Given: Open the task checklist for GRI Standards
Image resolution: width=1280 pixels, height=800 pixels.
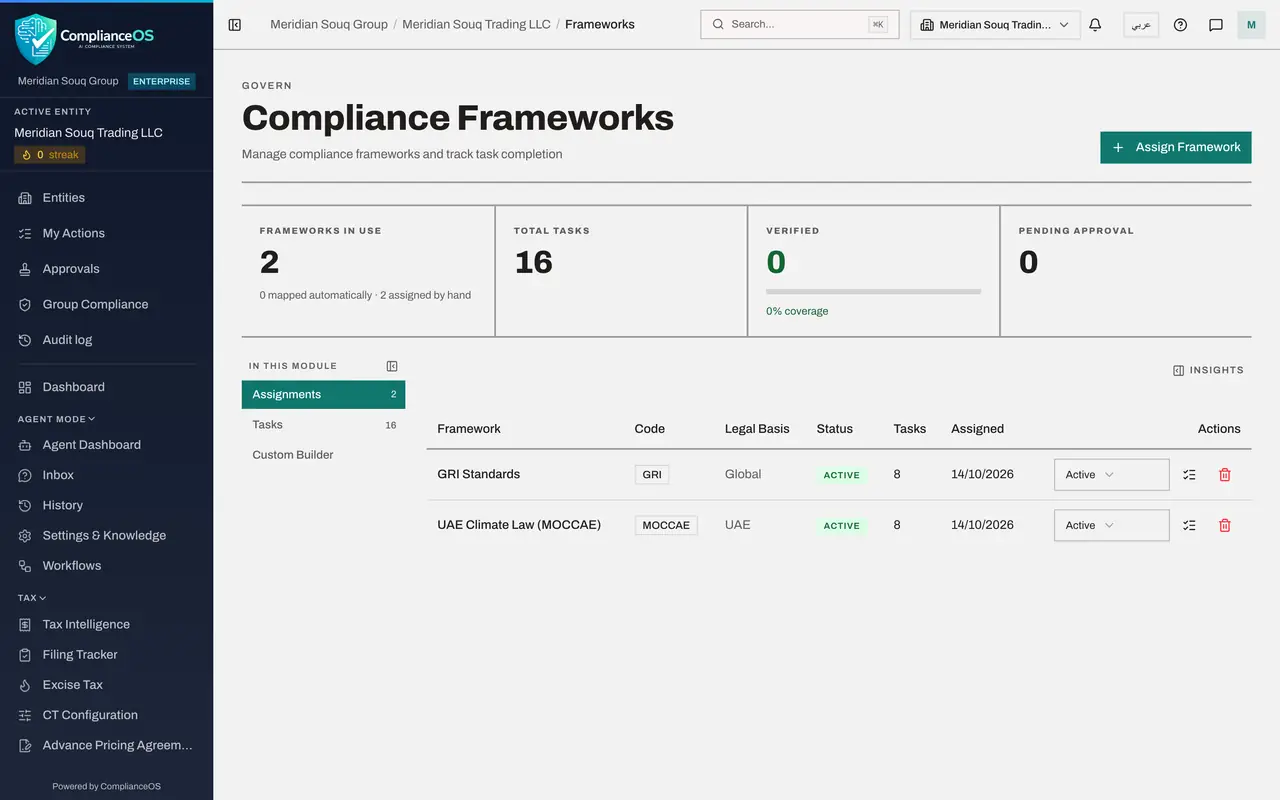Looking at the screenshot, I should click(1189, 475).
